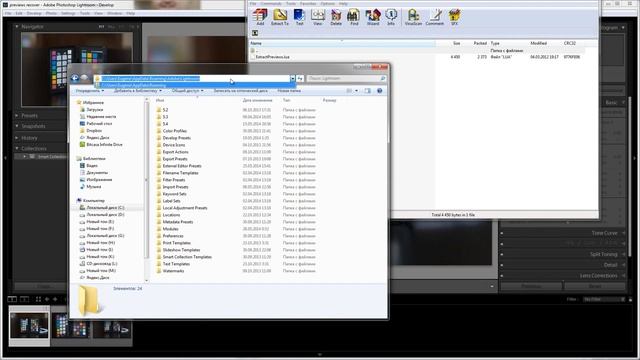Select the Develop Presets folder
The width and height of the screenshot is (640, 360).
pos(177,138)
